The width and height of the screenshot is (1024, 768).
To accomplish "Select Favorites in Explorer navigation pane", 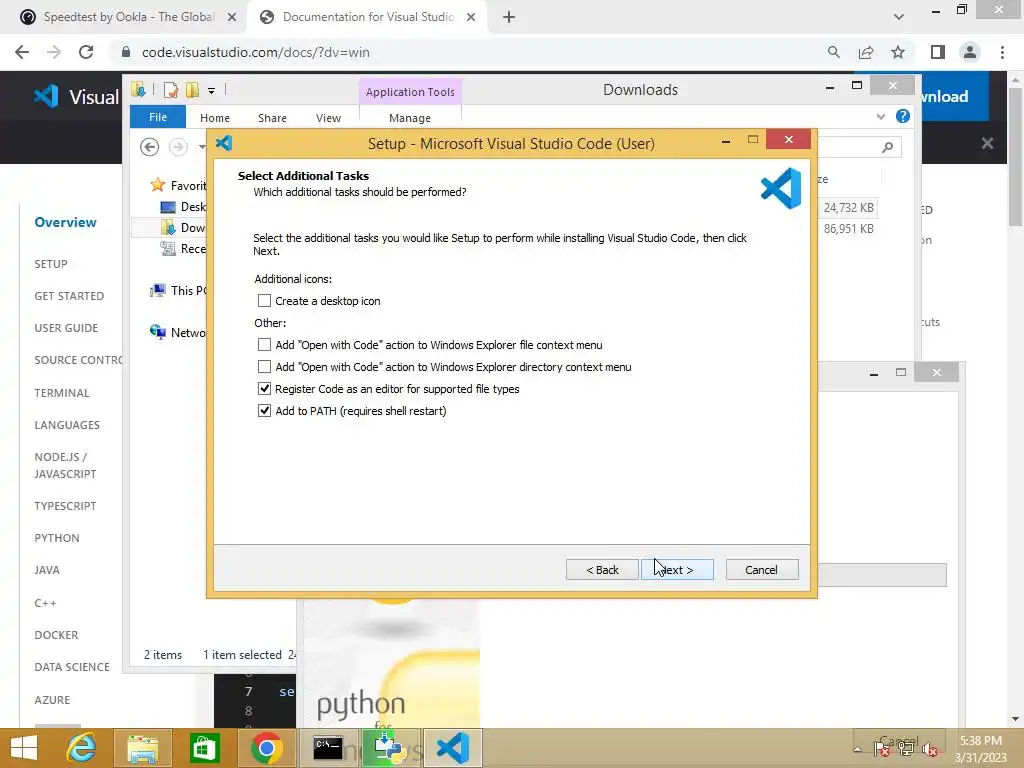I will 178,185.
